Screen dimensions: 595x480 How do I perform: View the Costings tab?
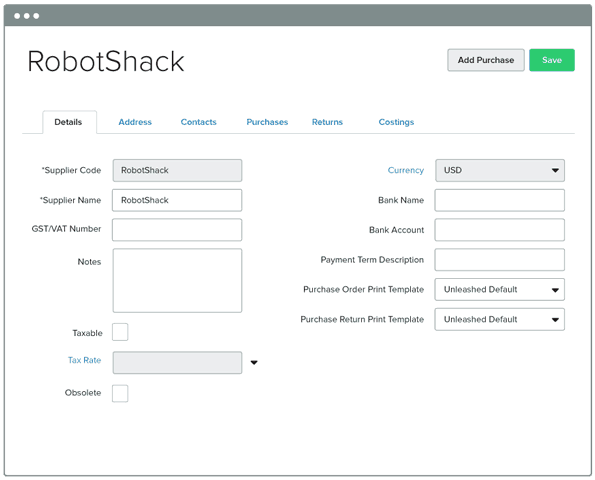tap(396, 122)
